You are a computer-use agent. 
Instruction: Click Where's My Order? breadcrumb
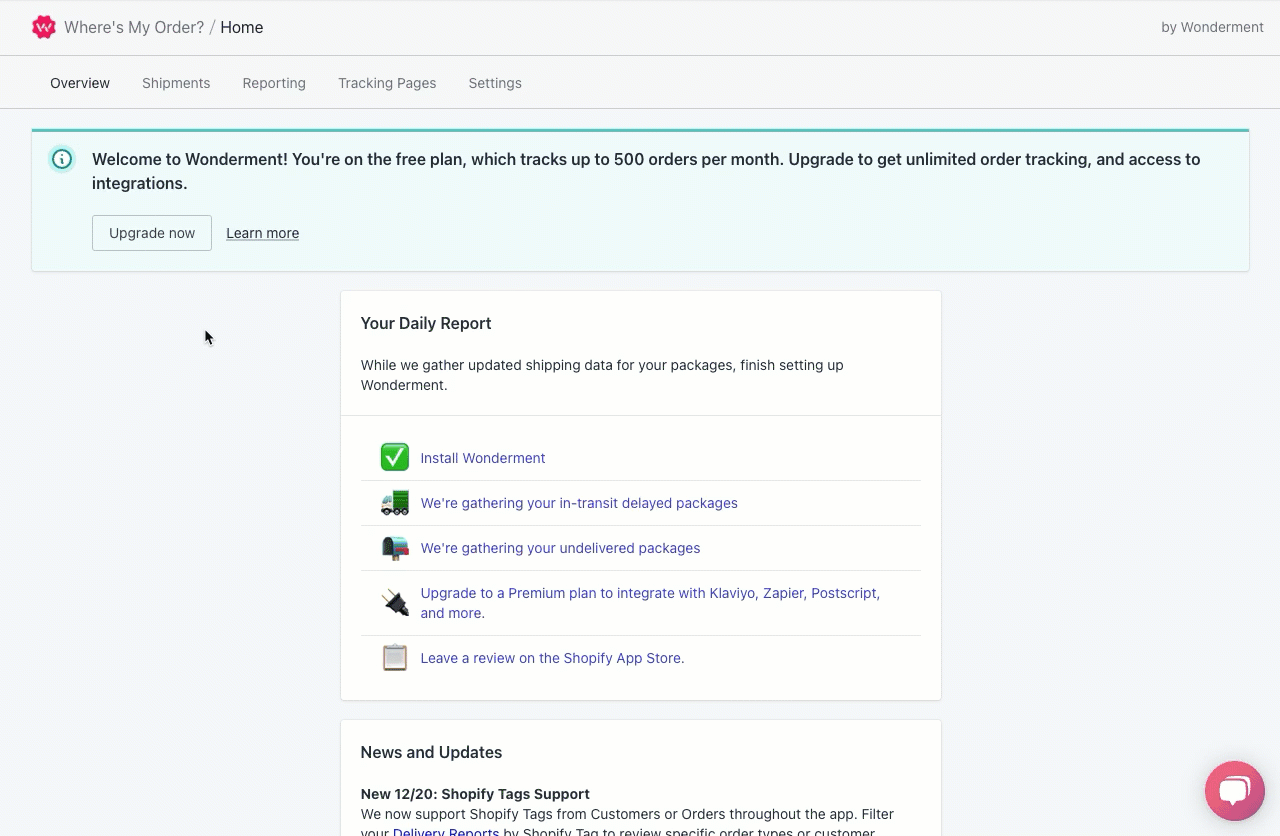click(134, 27)
